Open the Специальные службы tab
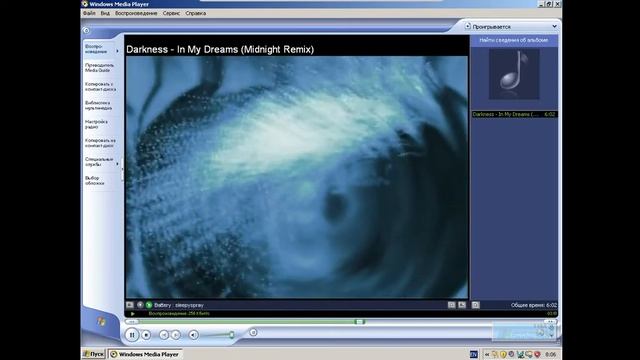This screenshot has width=640, height=360. click(99, 162)
